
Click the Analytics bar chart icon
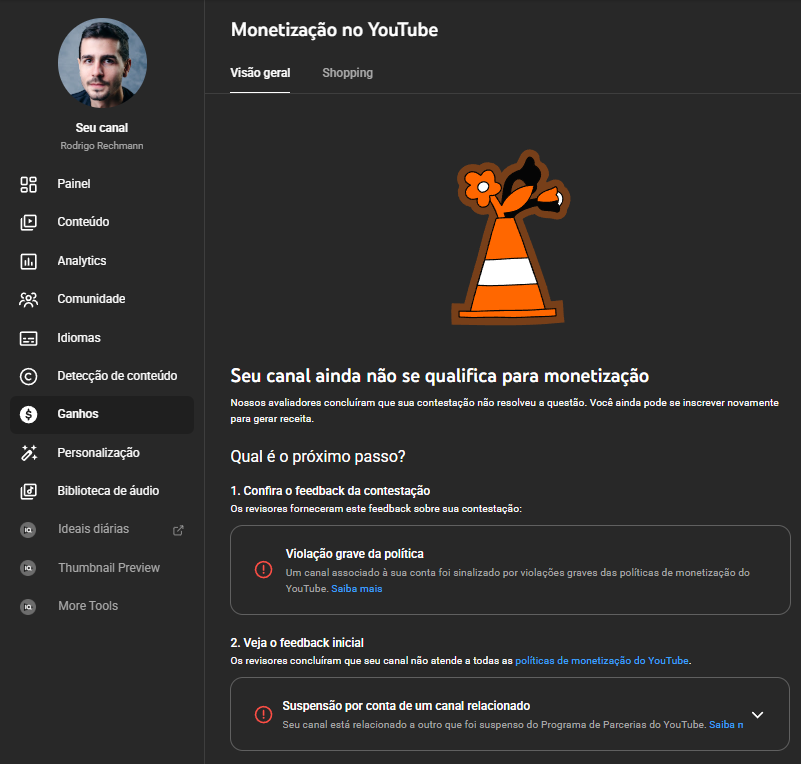[x=28, y=261]
